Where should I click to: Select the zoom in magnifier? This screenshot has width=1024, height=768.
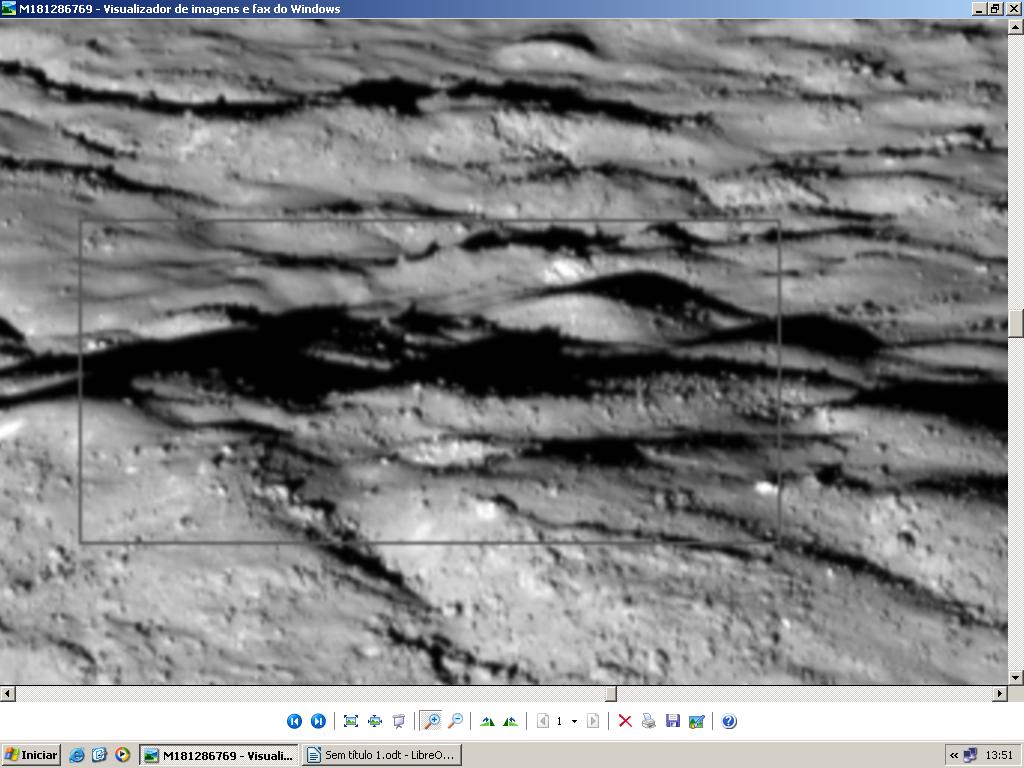(431, 721)
